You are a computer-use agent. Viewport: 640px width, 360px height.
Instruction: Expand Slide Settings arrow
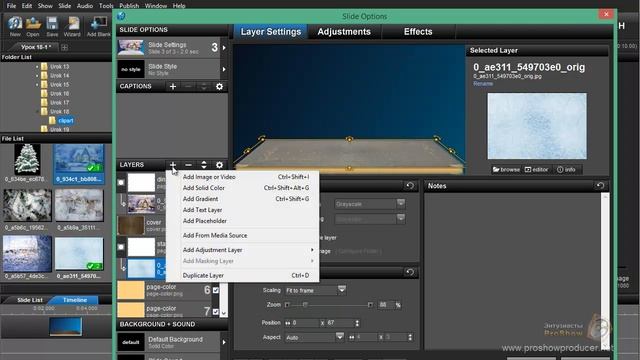(224, 48)
